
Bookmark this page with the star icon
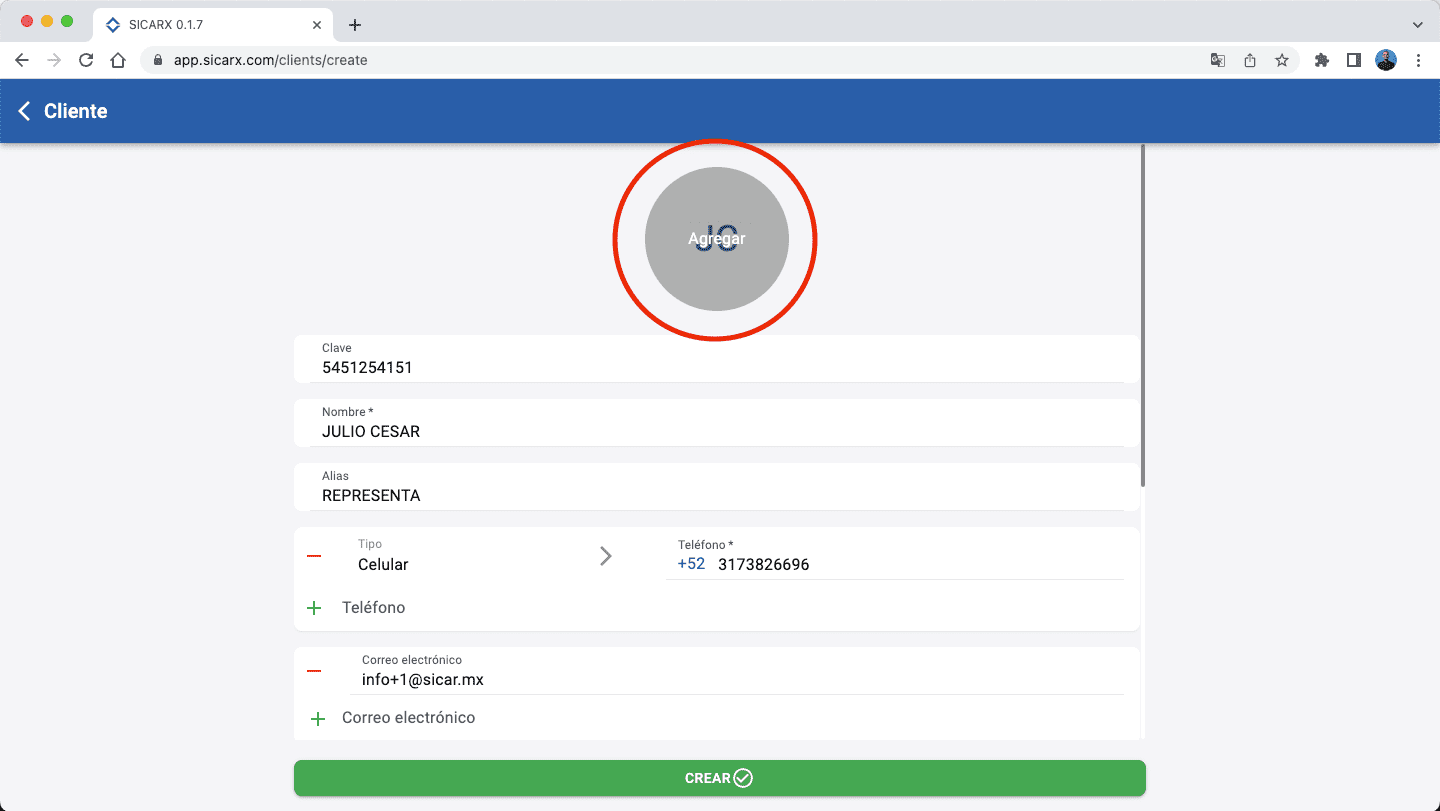click(x=1281, y=60)
